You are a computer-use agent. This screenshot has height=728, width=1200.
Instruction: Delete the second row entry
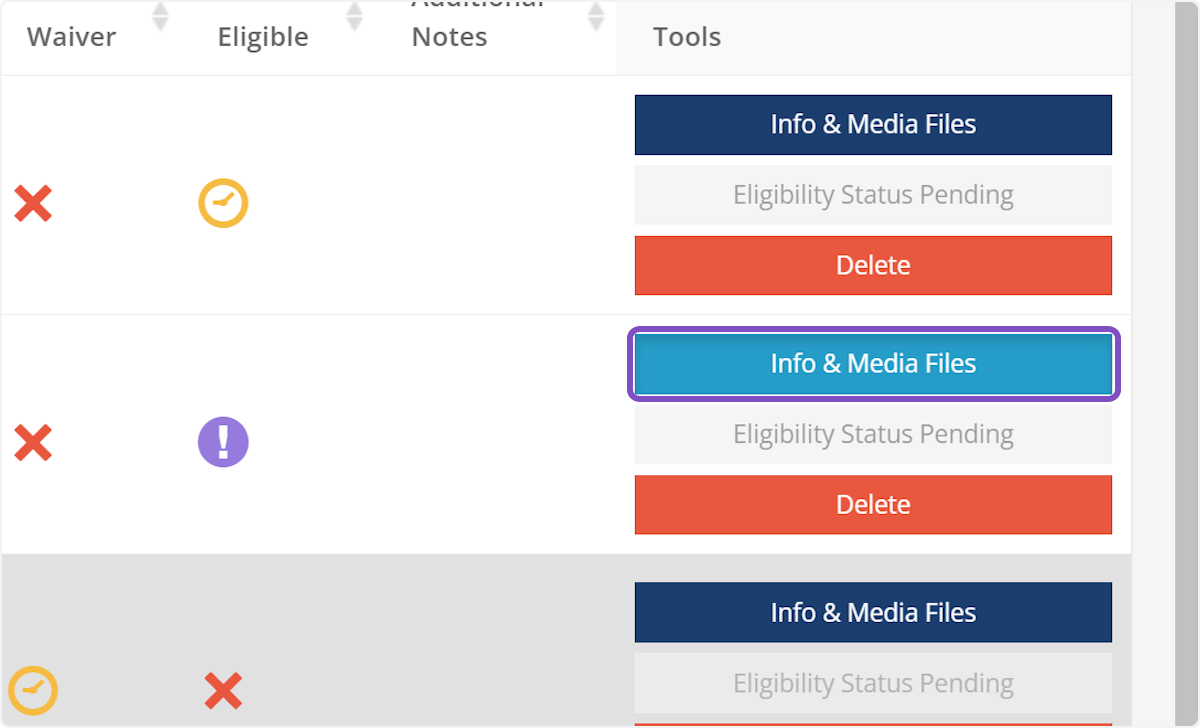[873, 505]
